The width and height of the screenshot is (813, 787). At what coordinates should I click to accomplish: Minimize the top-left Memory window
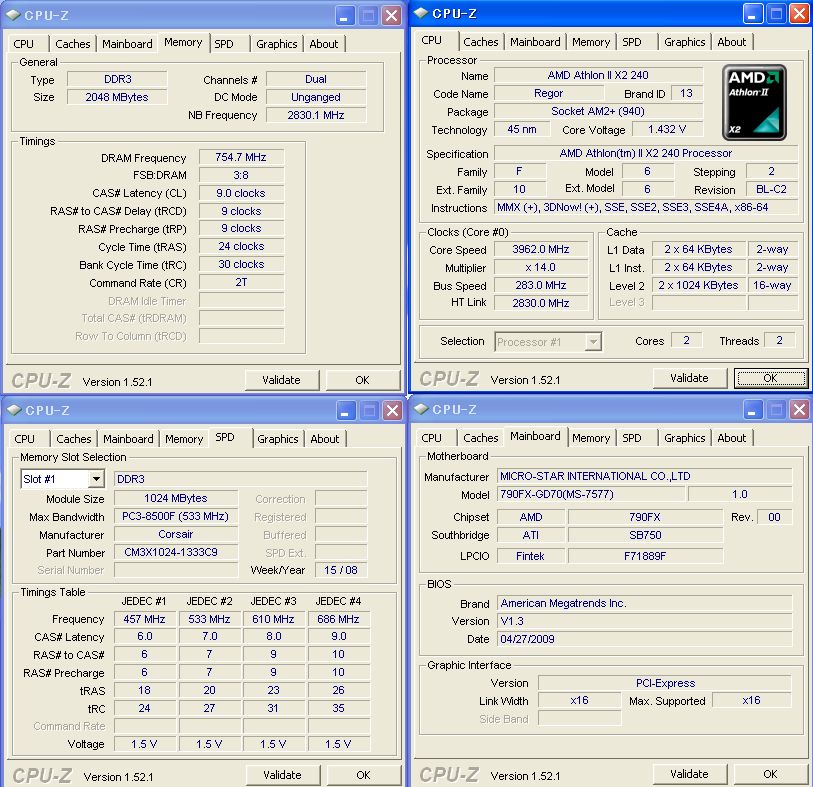[345, 16]
